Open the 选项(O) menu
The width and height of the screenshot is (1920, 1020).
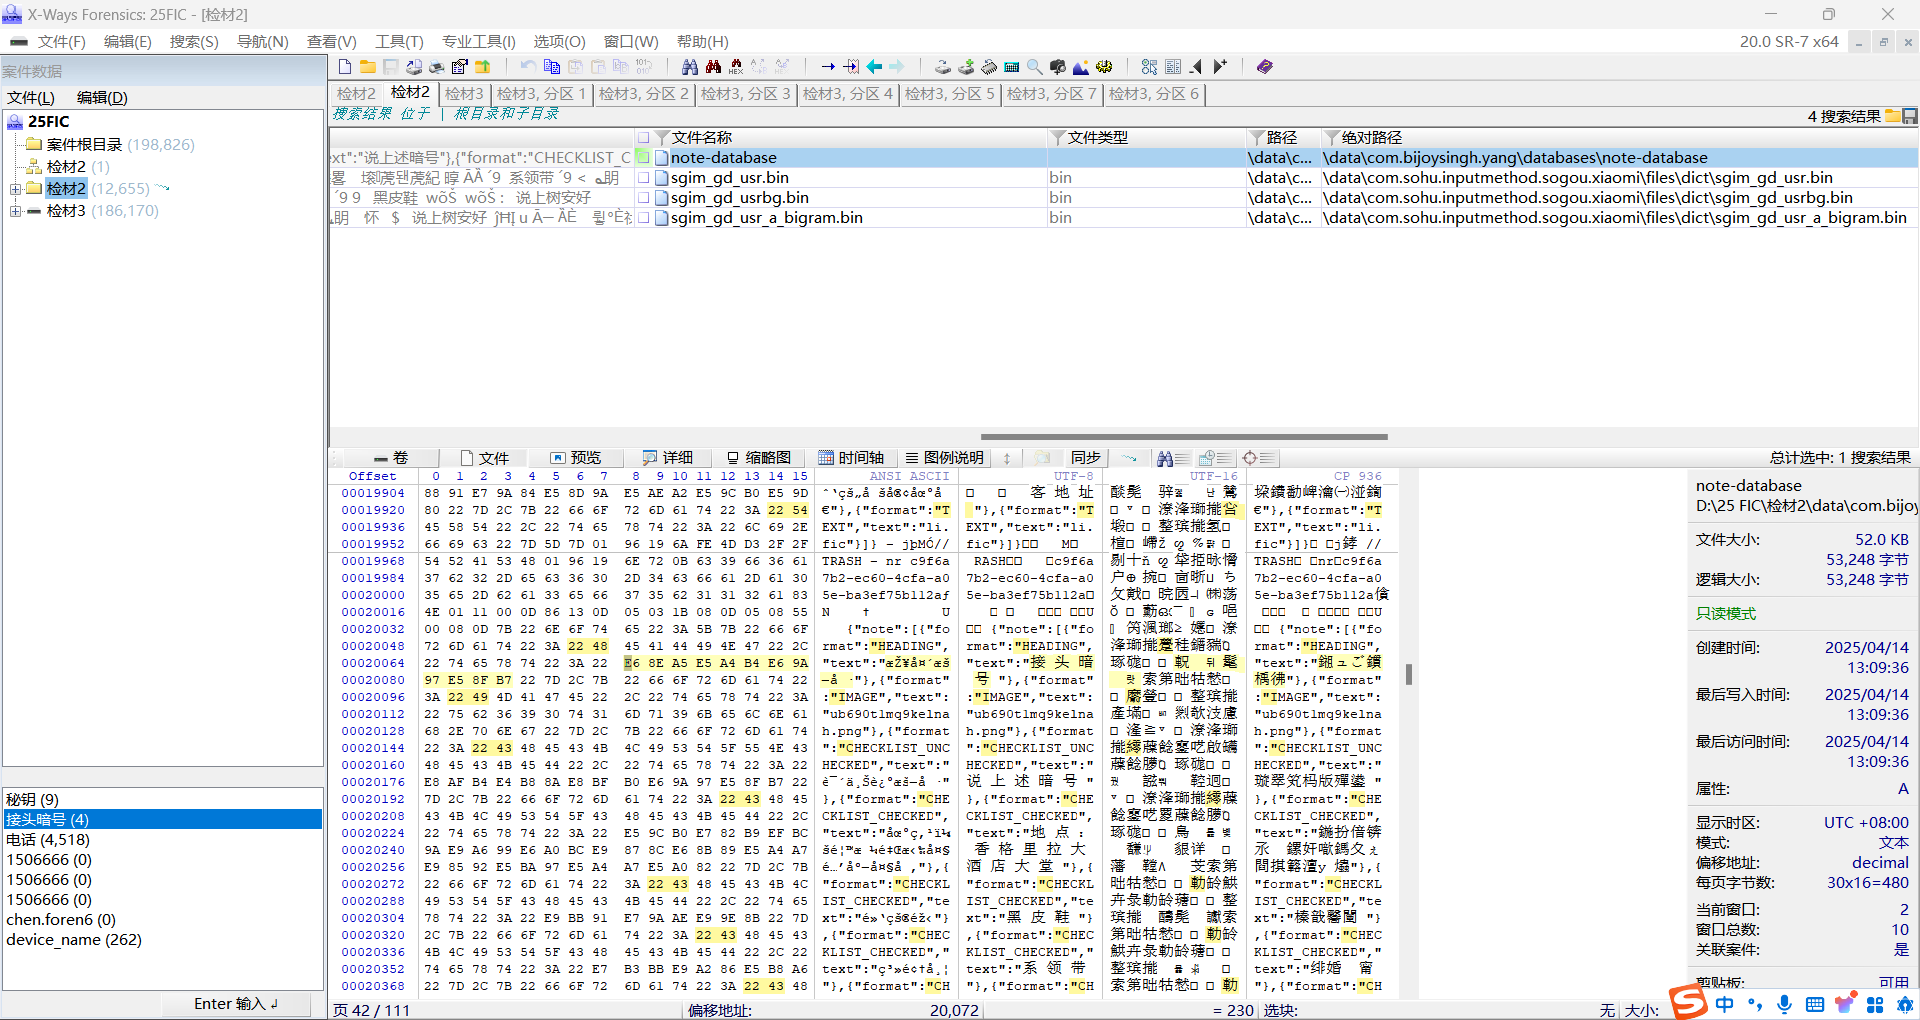click(x=559, y=42)
